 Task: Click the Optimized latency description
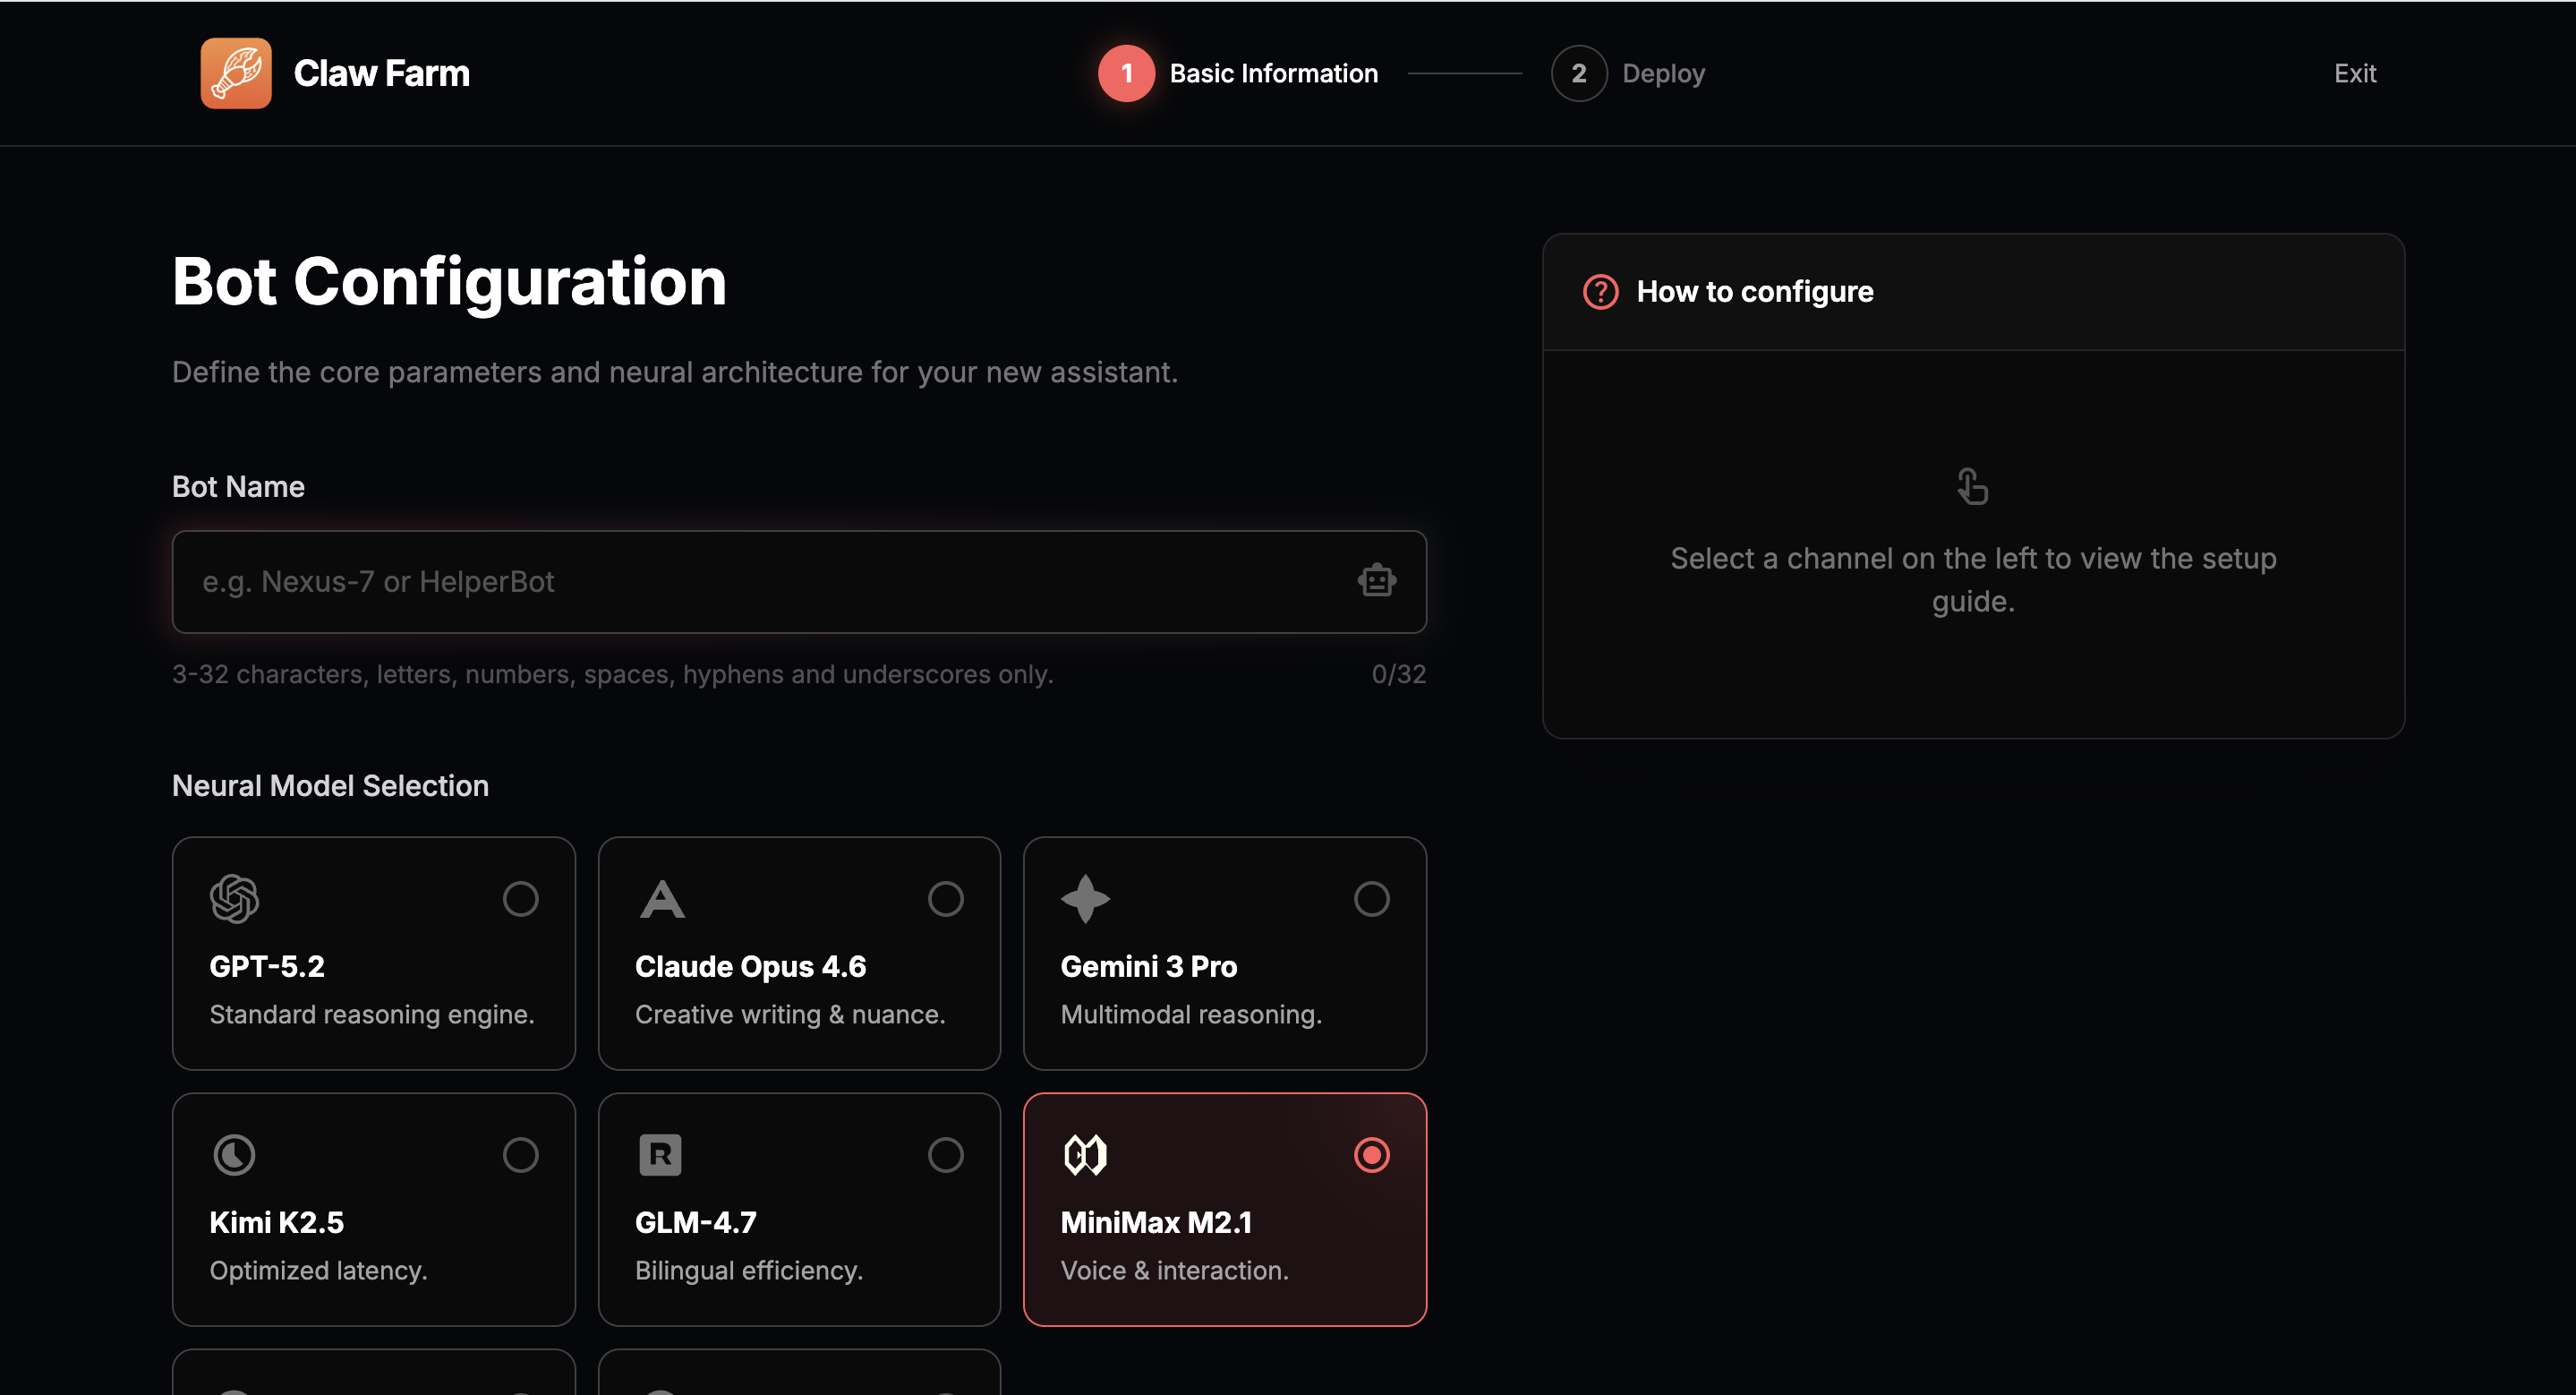pyautogui.click(x=318, y=1270)
